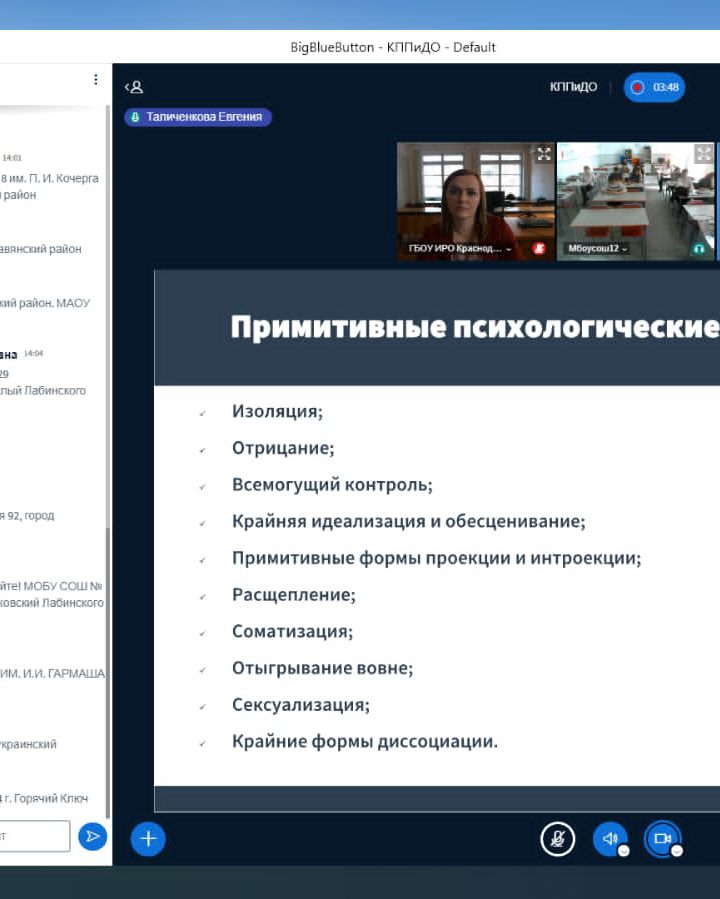Unmute the microphone
This screenshot has width=720, height=899.
pyautogui.click(x=557, y=838)
